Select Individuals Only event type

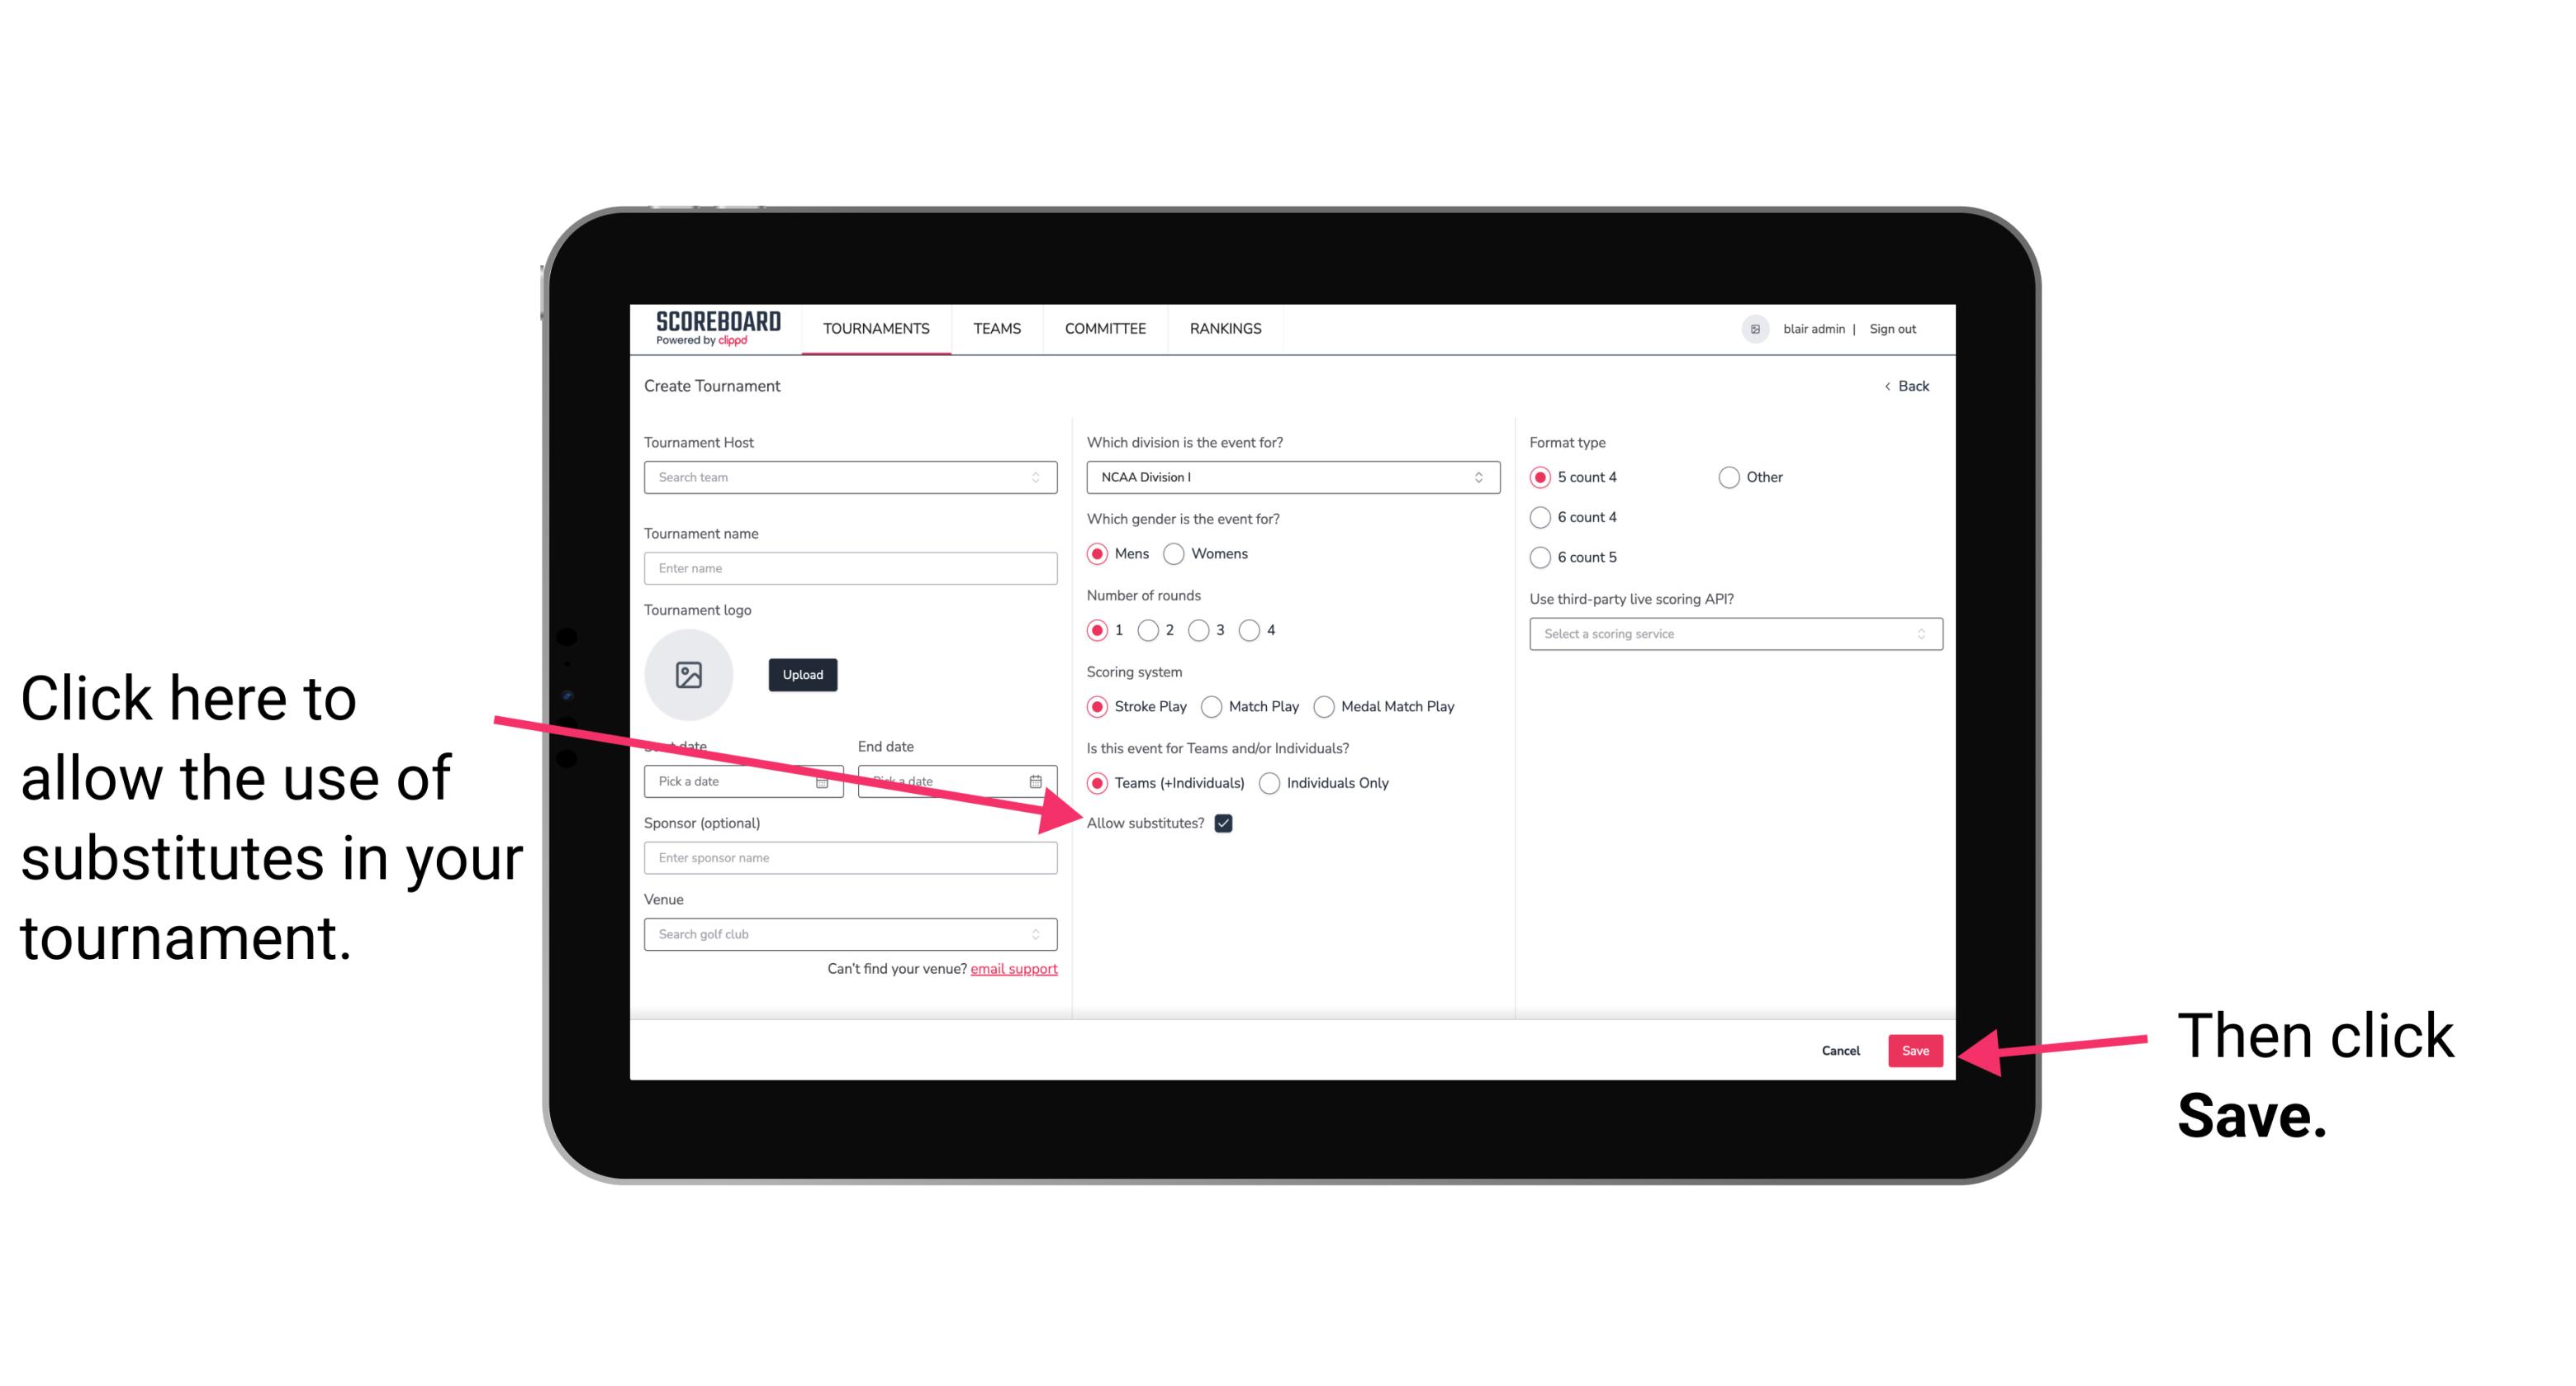coord(1269,784)
